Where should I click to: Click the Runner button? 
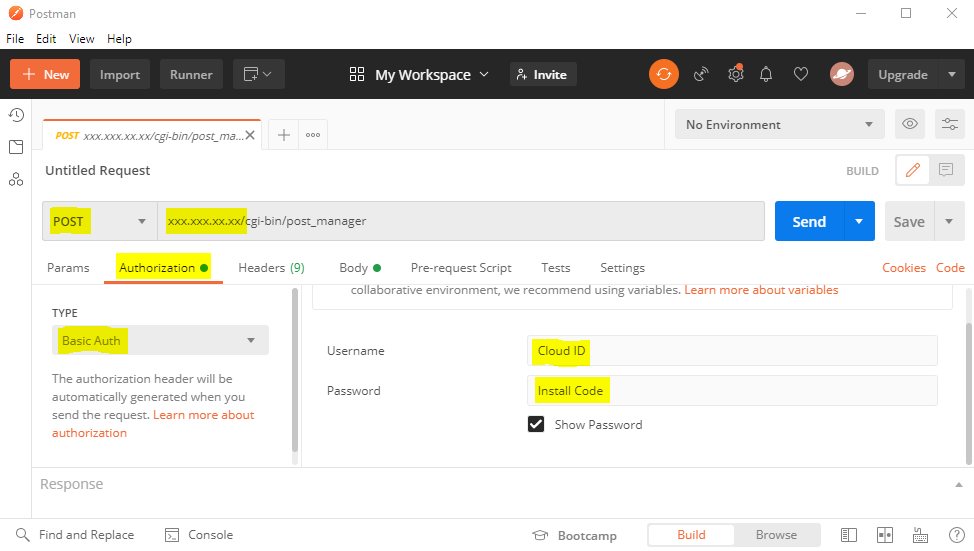point(191,75)
